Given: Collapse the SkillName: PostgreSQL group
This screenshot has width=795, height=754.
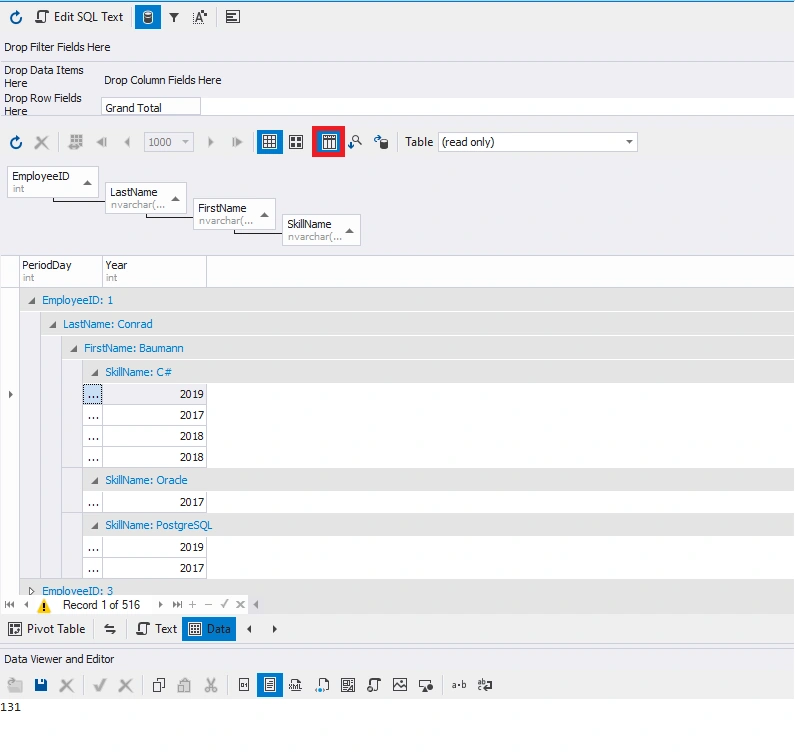Looking at the screenshot, I should [95, 526].
